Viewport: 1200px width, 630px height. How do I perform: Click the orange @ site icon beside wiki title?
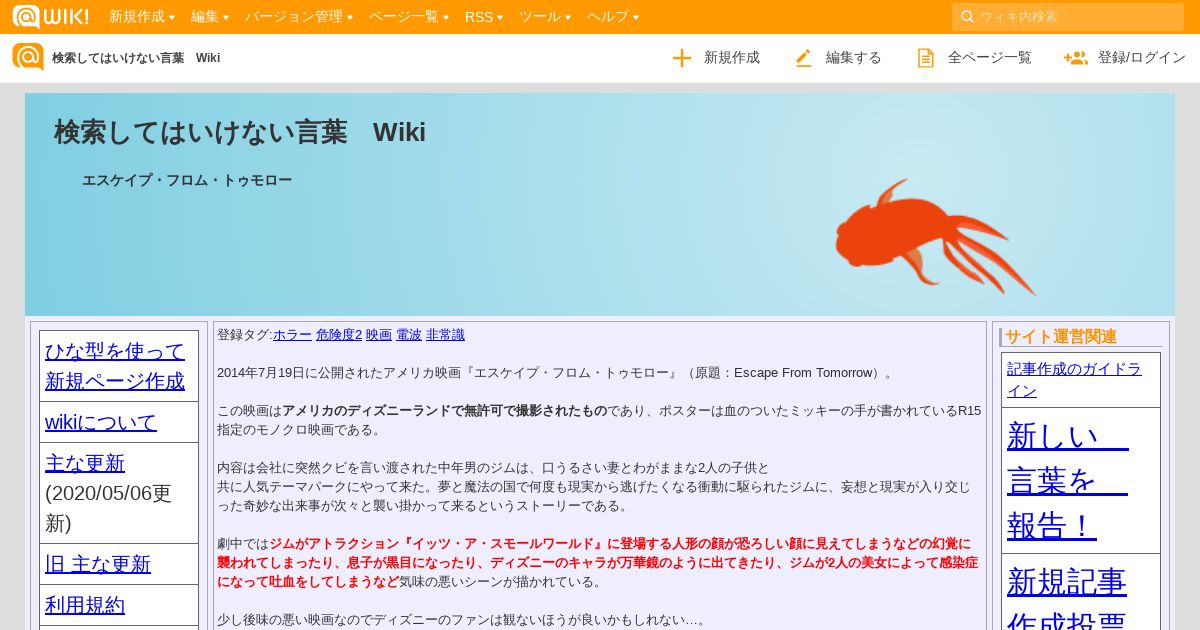(28, 57)
